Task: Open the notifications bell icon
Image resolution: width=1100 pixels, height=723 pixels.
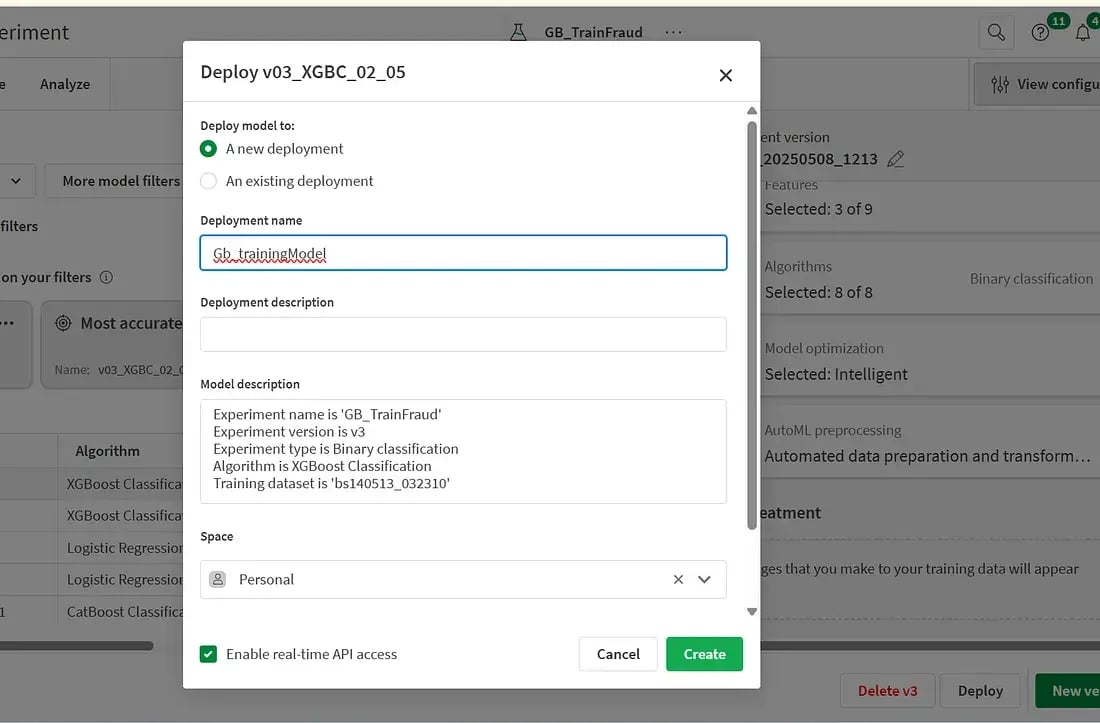Action: 1083,33
